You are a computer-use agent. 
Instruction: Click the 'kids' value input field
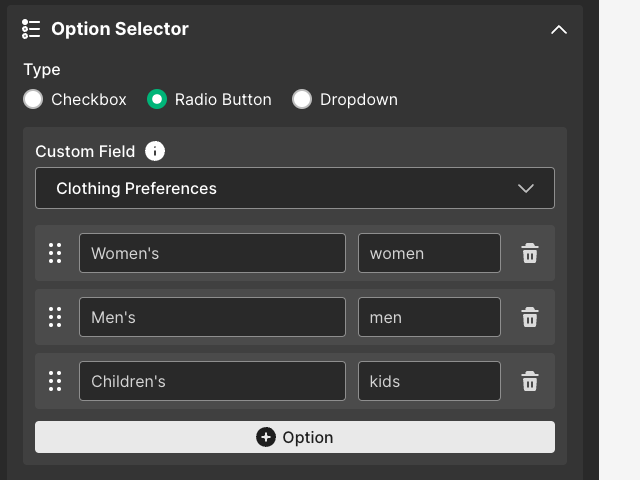coord(429,381)
